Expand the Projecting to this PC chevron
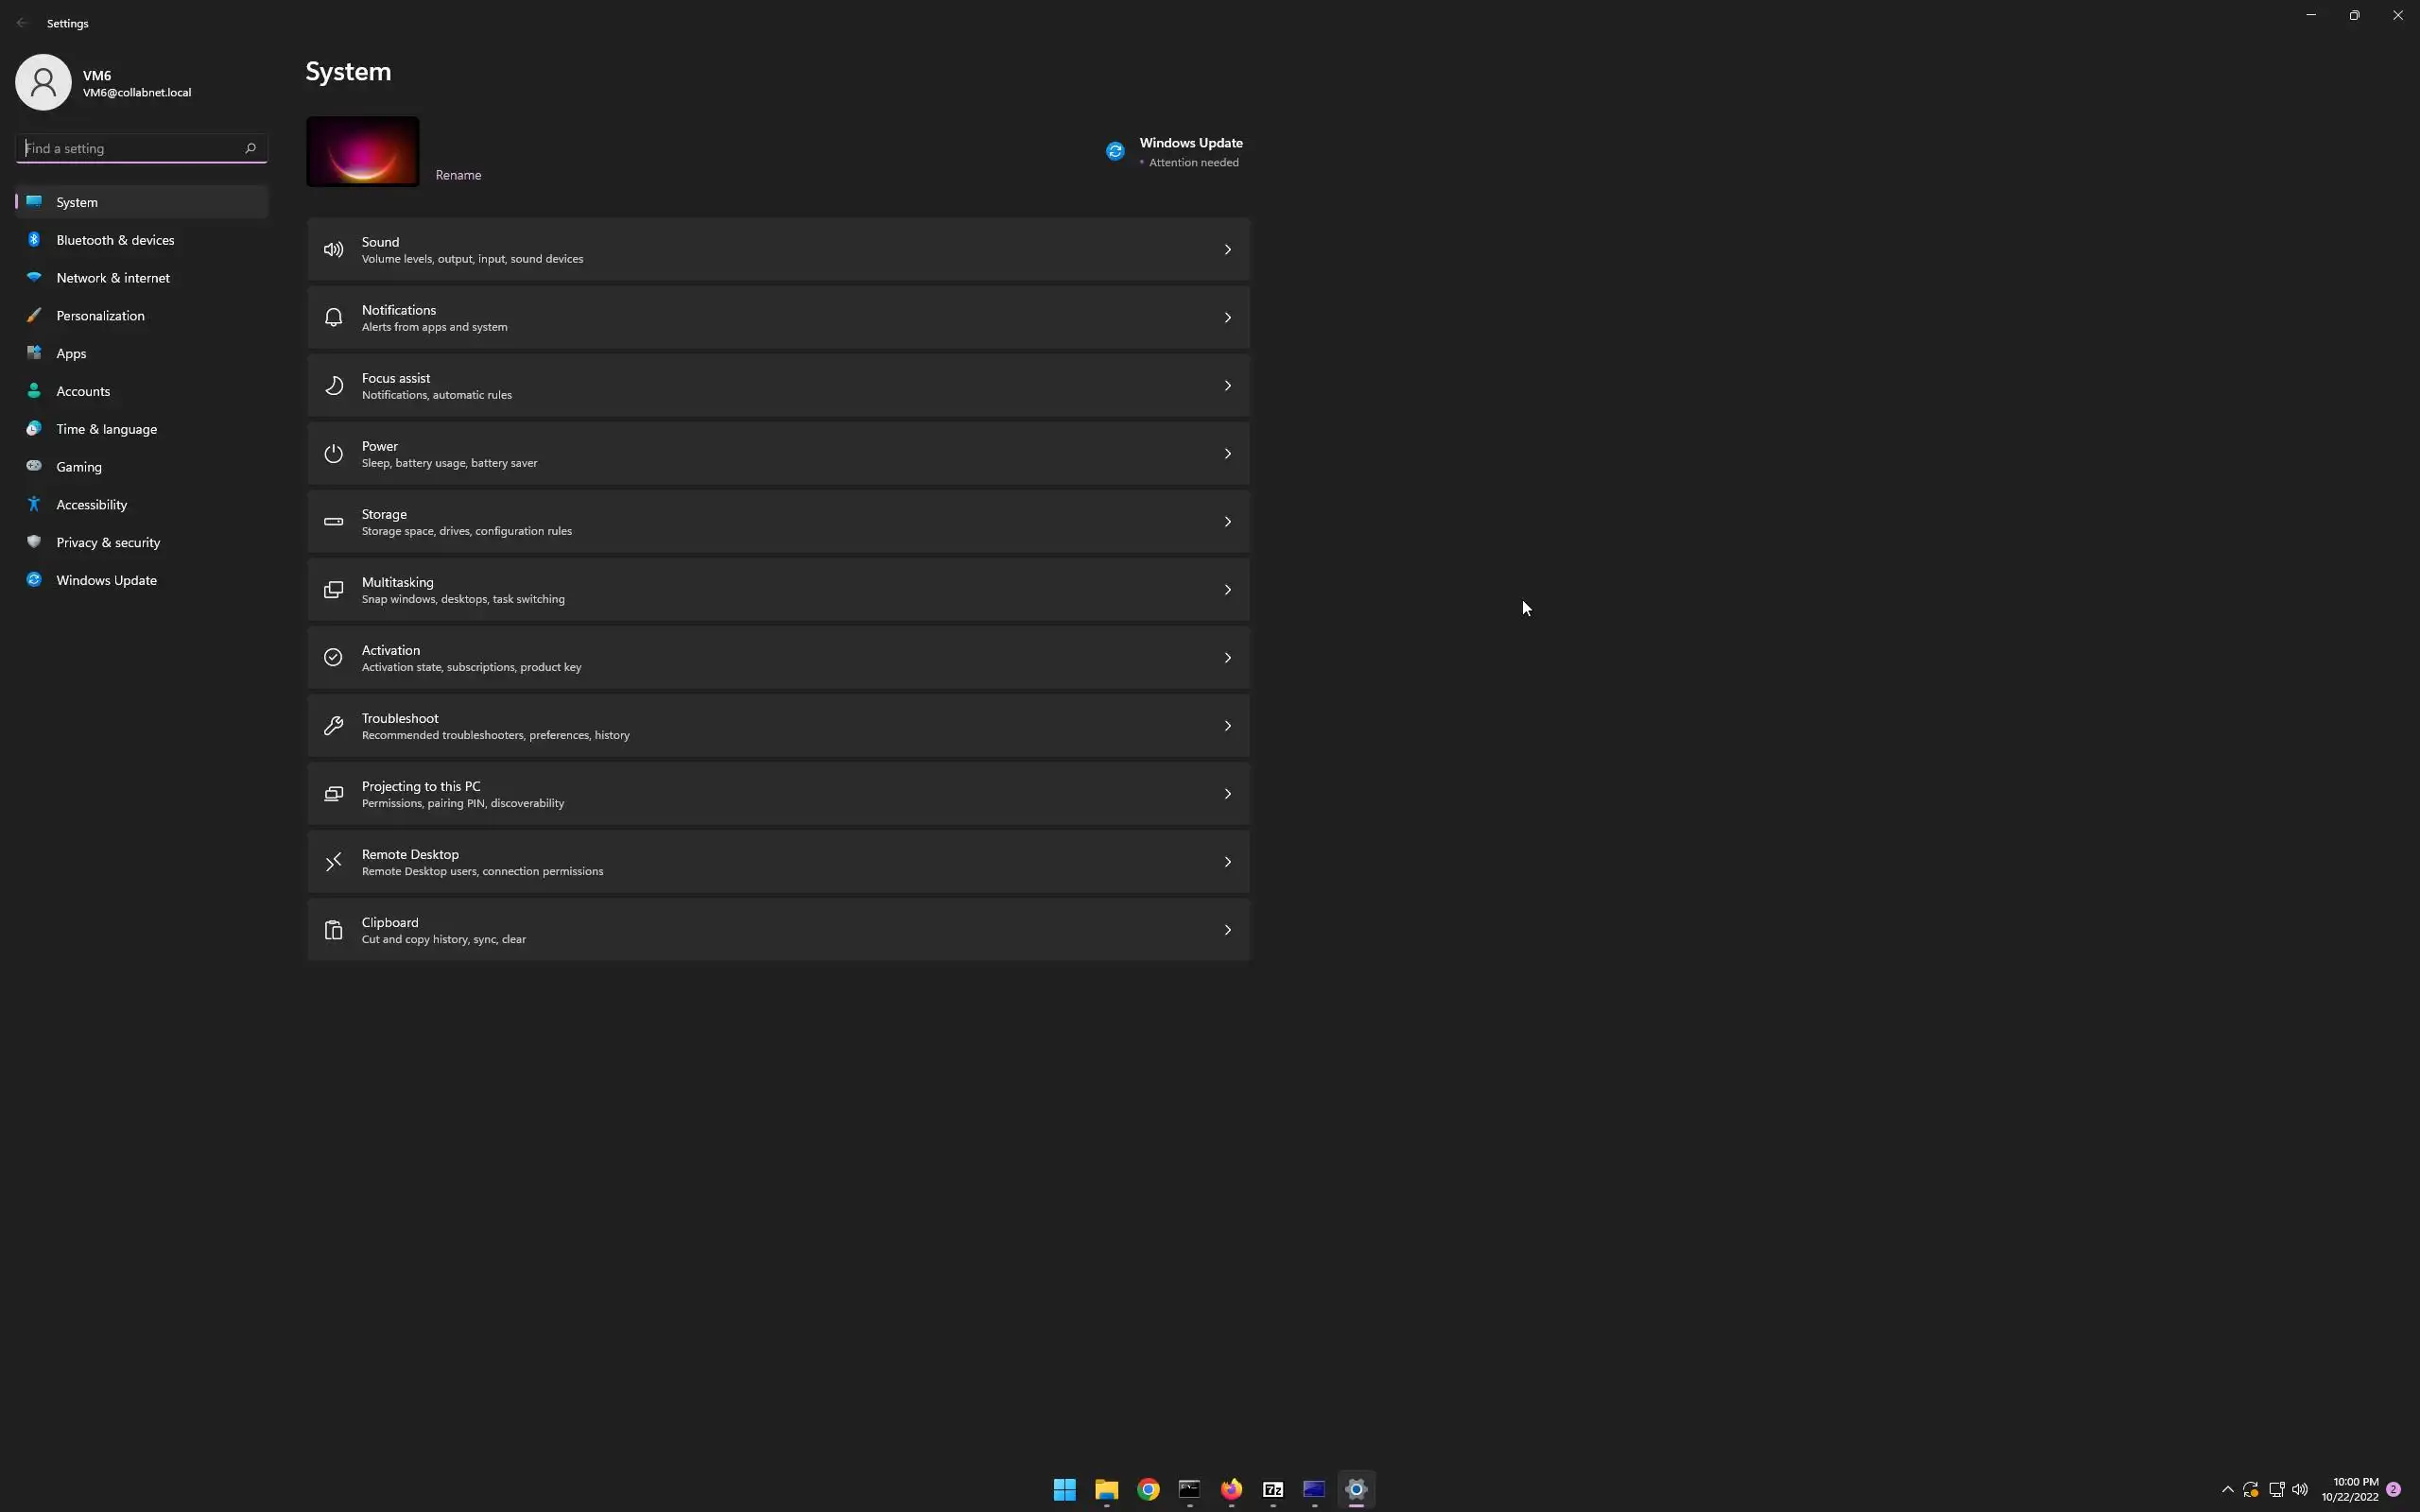The image size is (2420, 1512). tap(1227, 794)
